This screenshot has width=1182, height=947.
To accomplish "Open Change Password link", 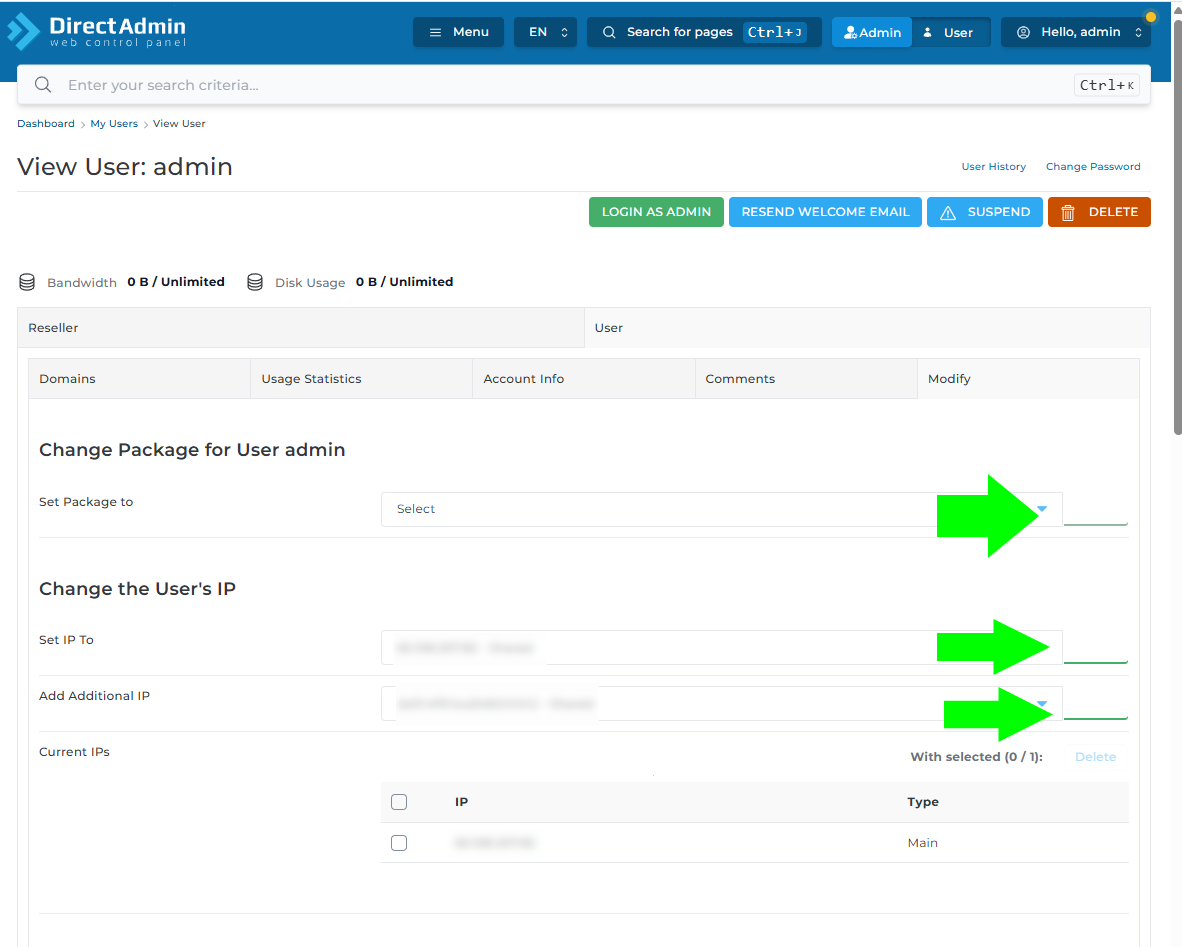I will (x=1093, y=167).
